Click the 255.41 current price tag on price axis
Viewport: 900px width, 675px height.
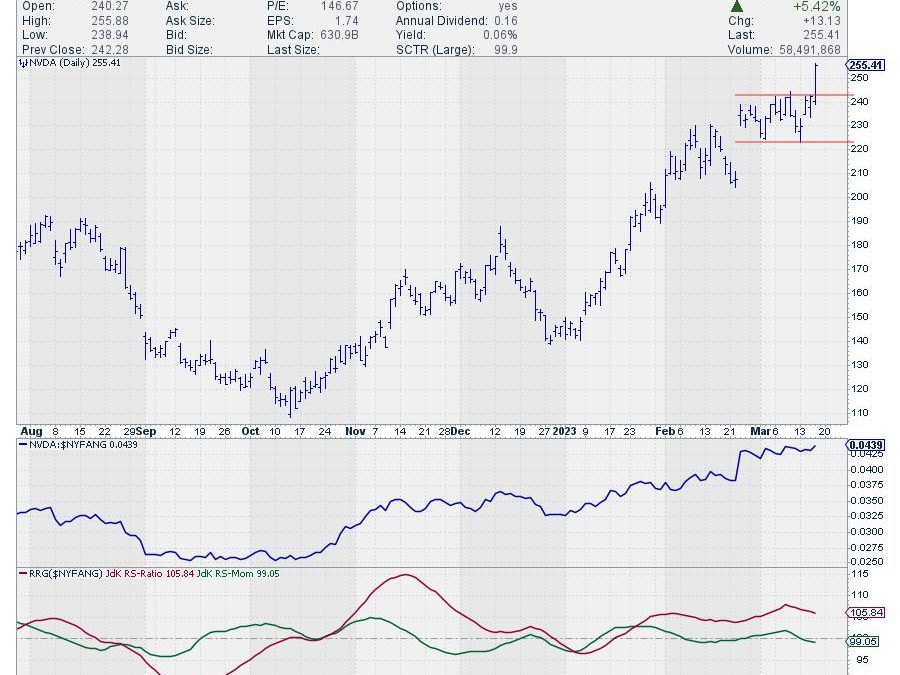[x=866, y=65]
